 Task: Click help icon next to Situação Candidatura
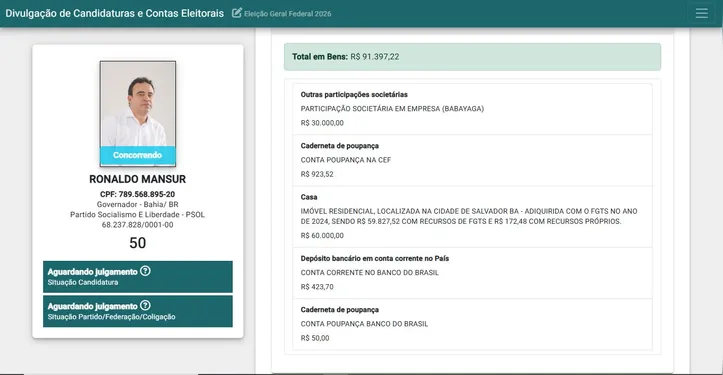click(145, 271)
